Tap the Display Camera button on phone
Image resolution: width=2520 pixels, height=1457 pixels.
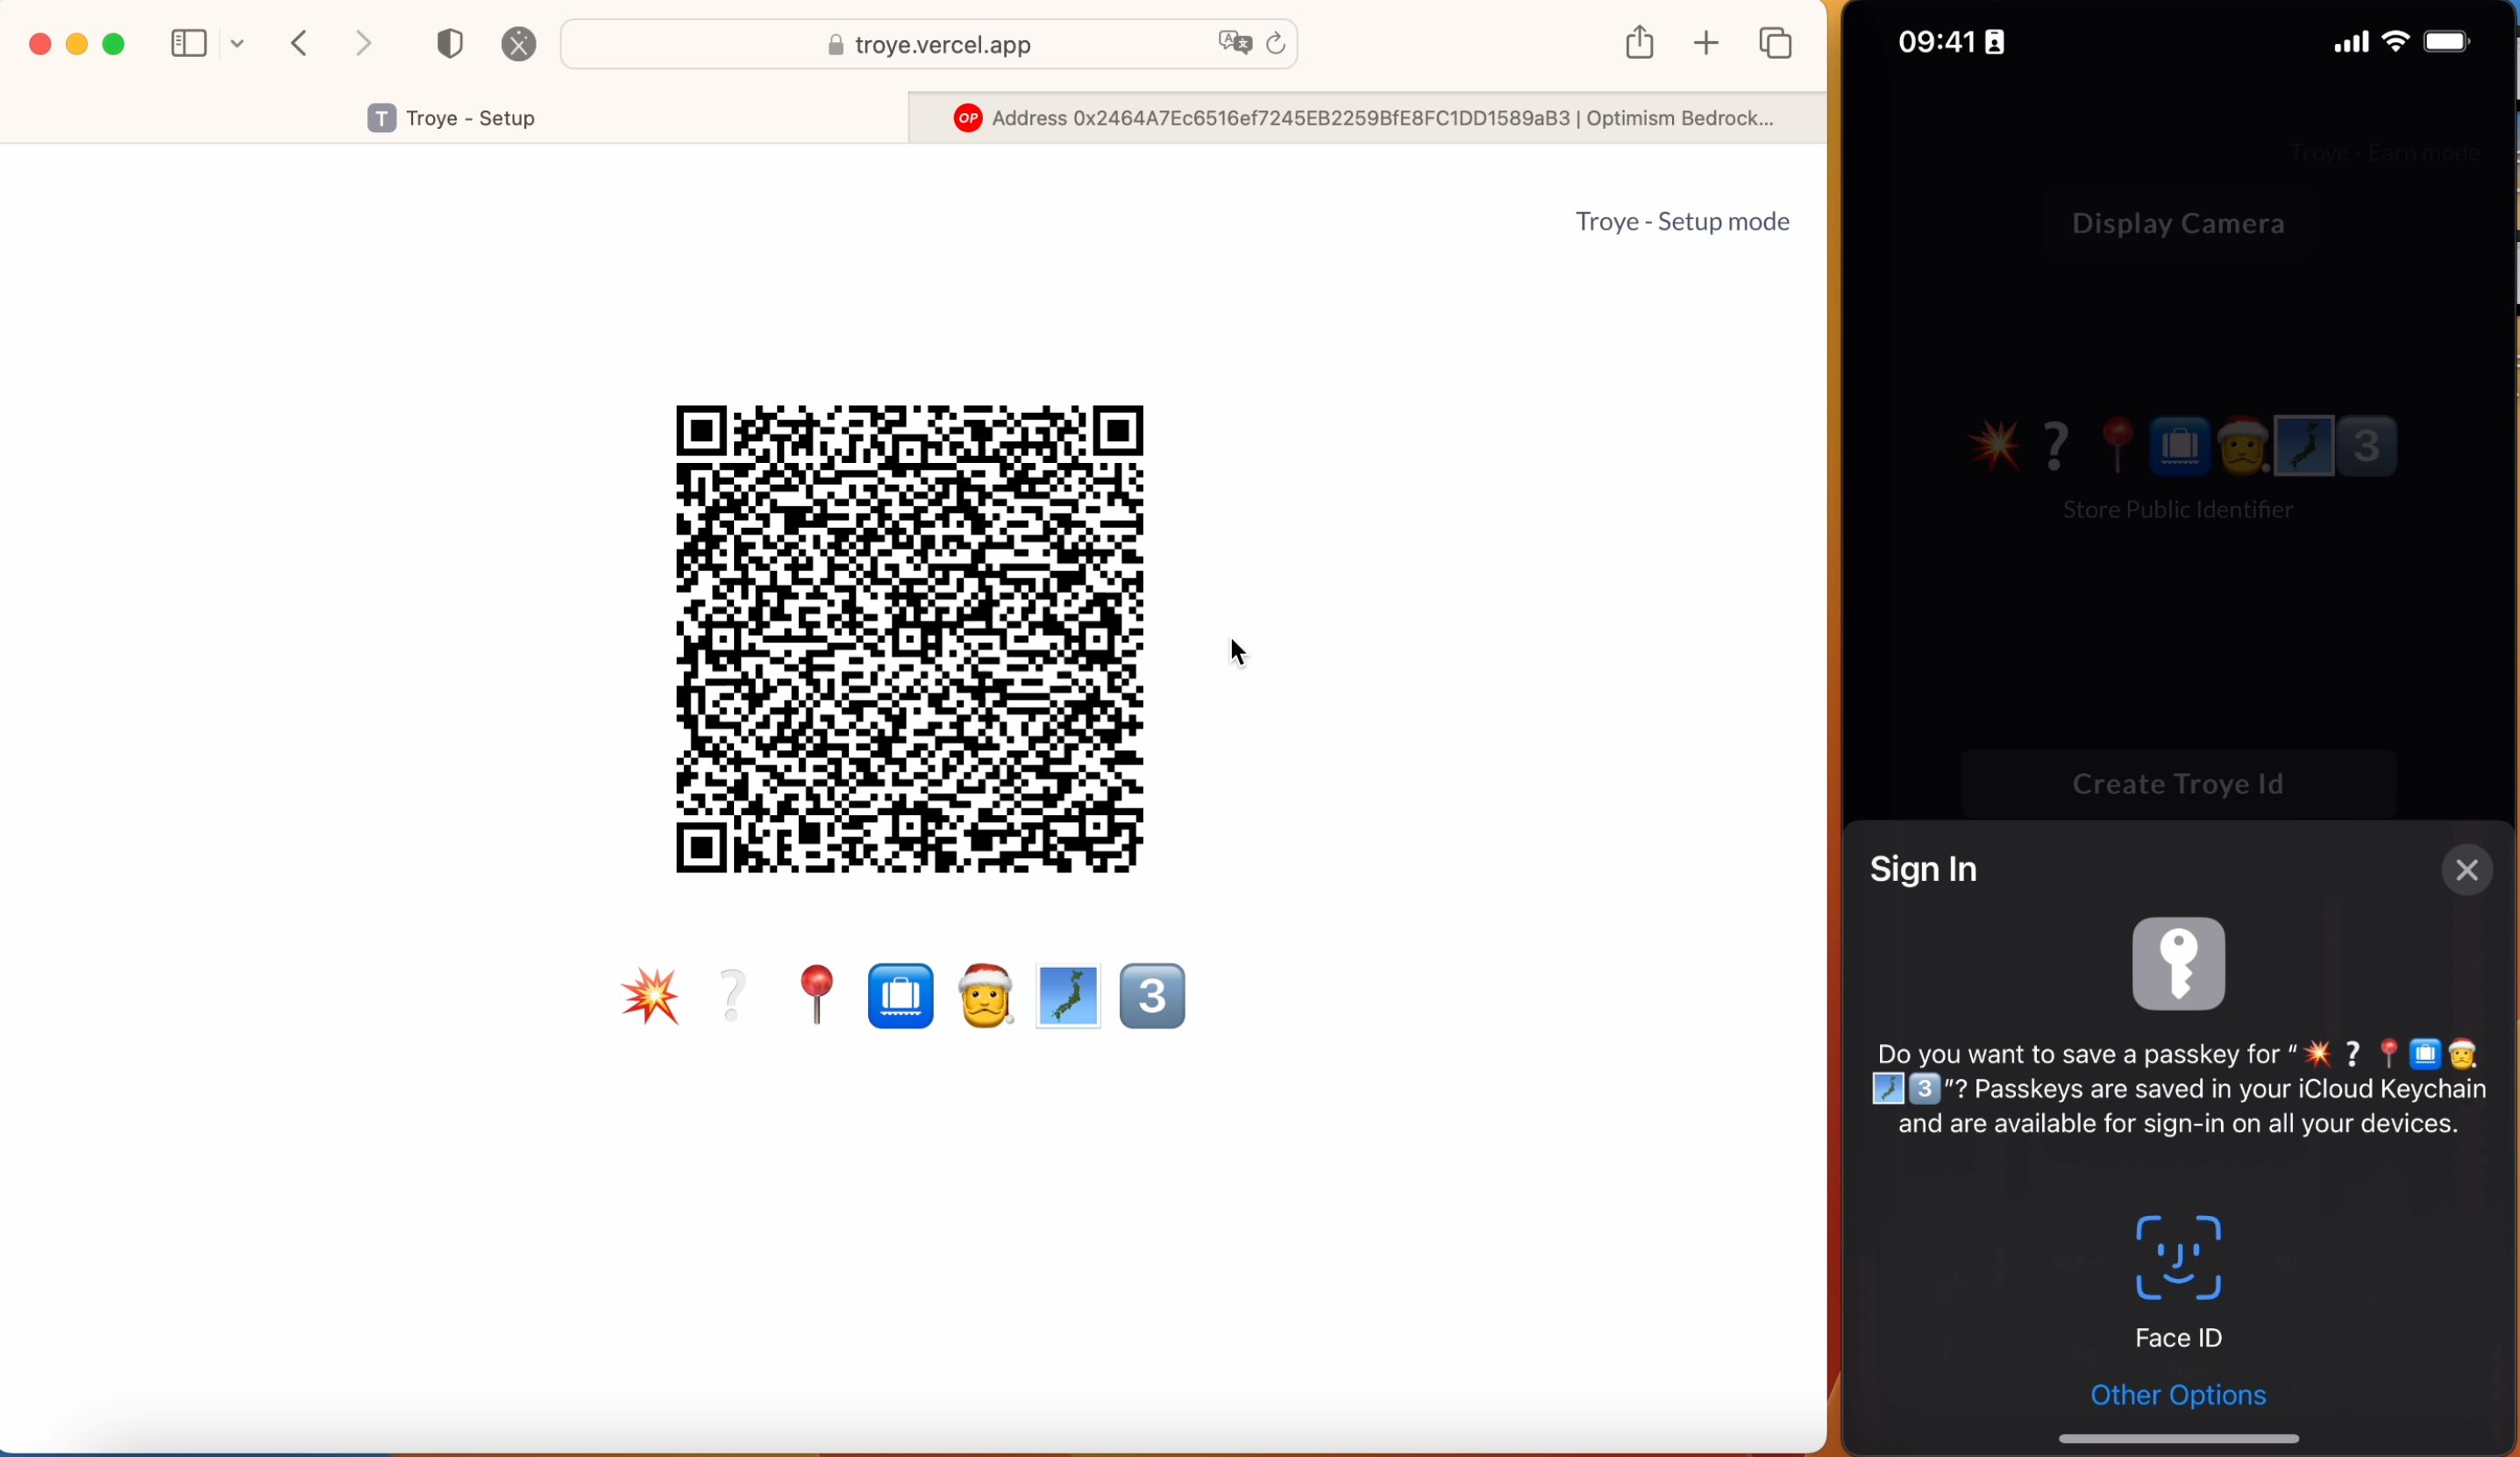click(2178, 224)
